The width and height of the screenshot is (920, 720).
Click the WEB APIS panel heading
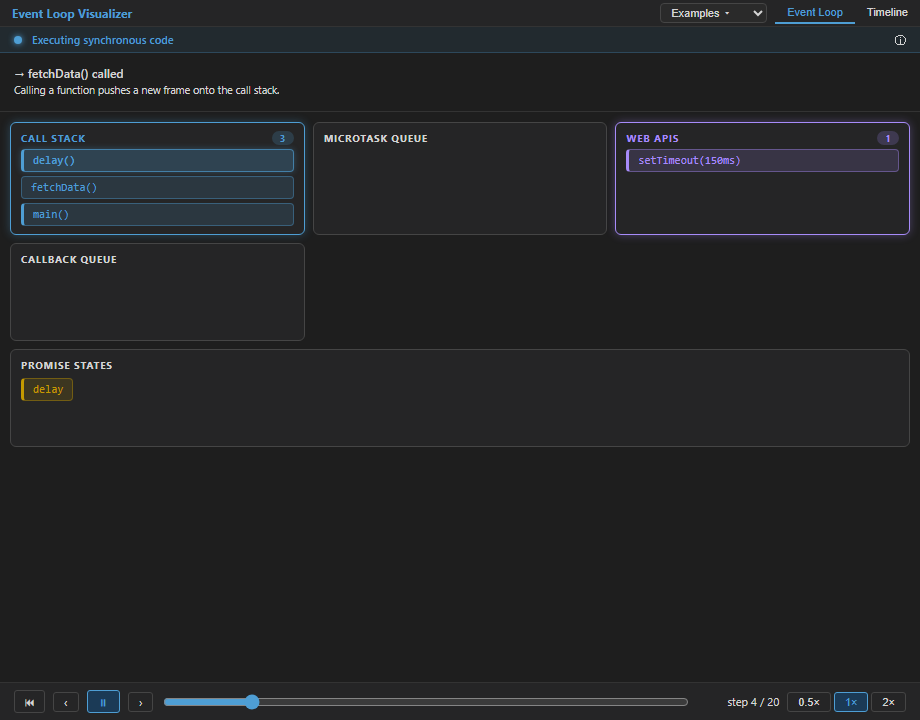[652, 138]
